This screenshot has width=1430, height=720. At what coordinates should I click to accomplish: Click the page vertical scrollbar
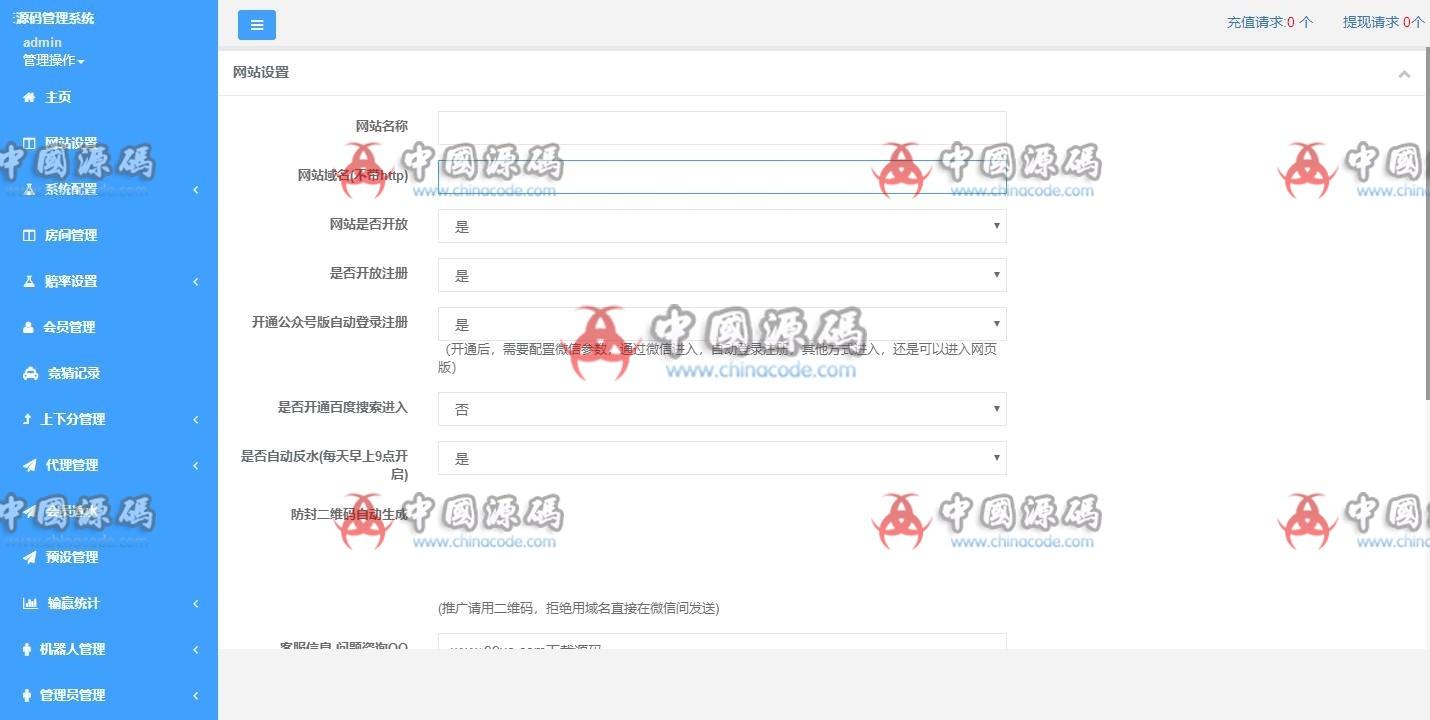(1426, 225)
